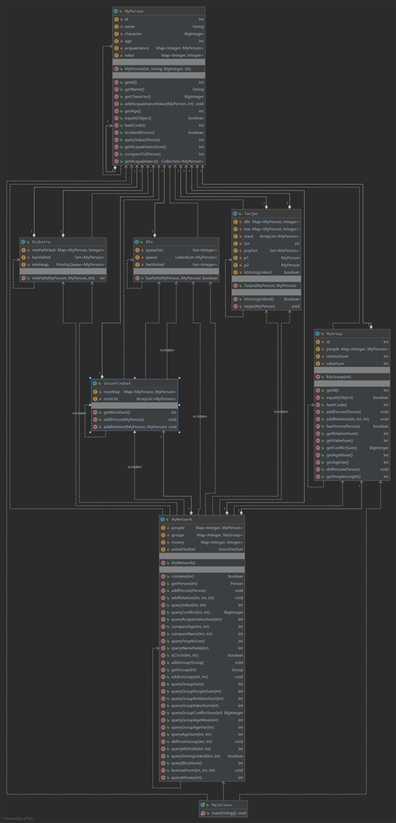The height and width of the screenshot is (823, 396).
Task: Click the MyNetwork() constructor row
Action: point(202,562)
